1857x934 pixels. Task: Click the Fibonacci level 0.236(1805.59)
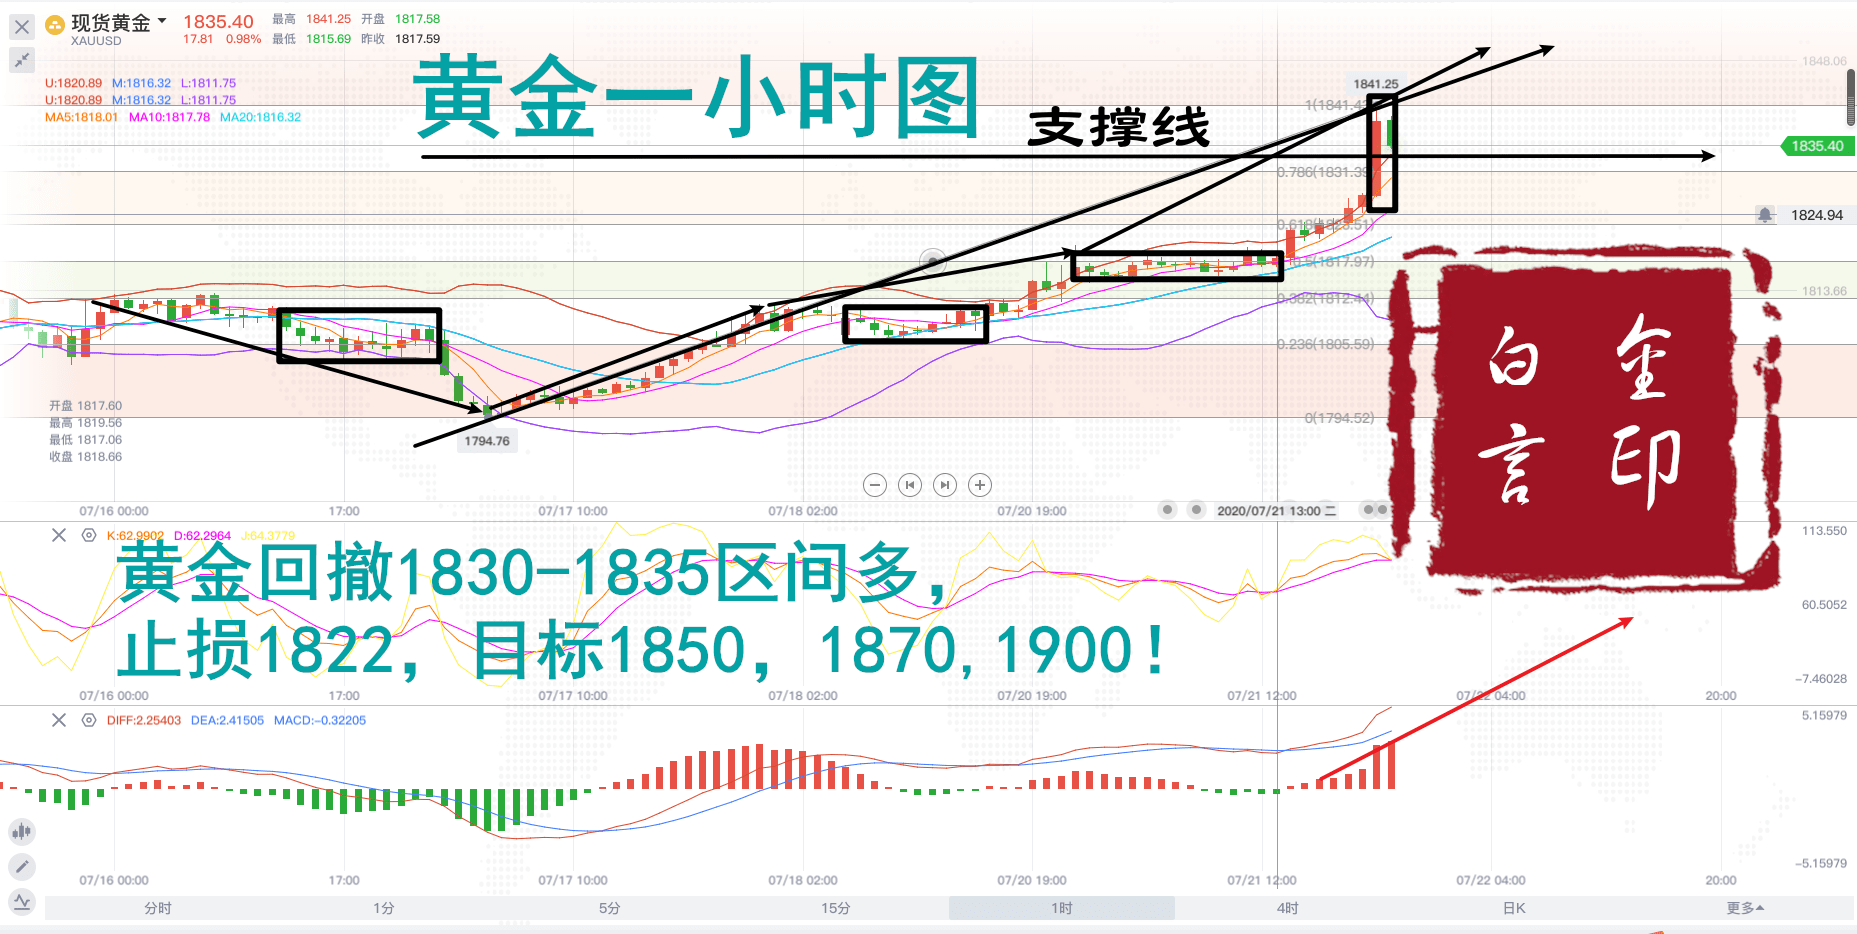(1325, 344)
